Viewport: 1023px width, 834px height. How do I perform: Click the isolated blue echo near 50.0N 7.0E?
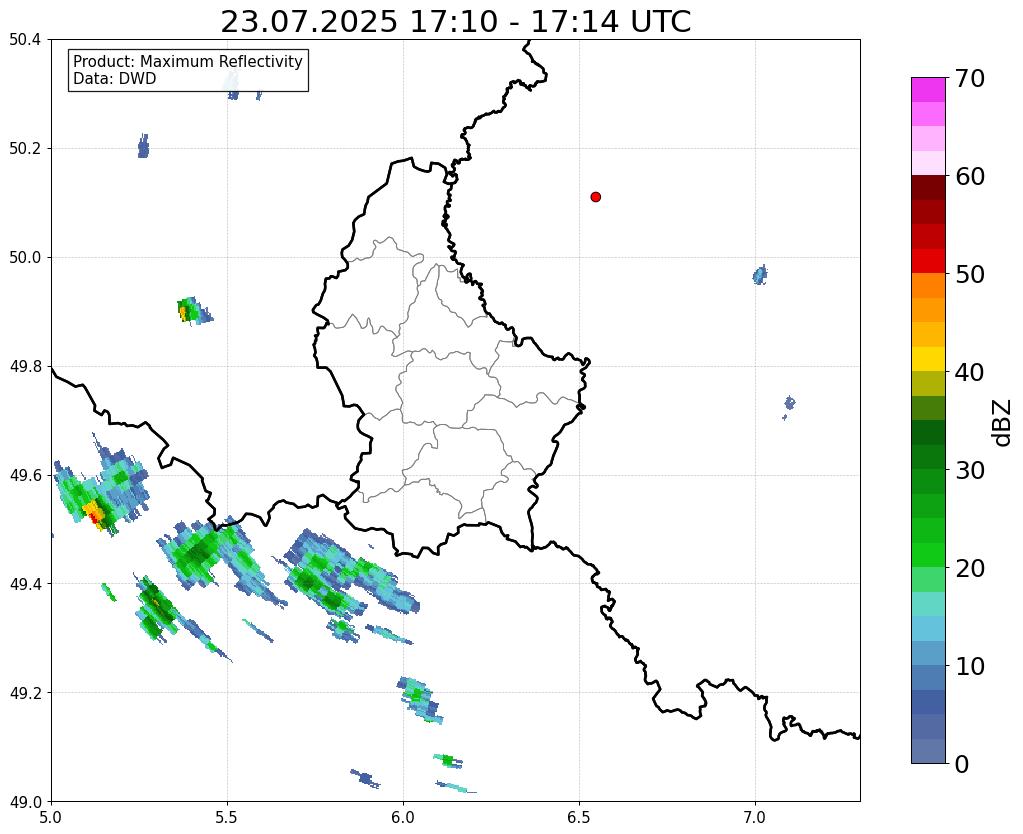tap(759, 275)
